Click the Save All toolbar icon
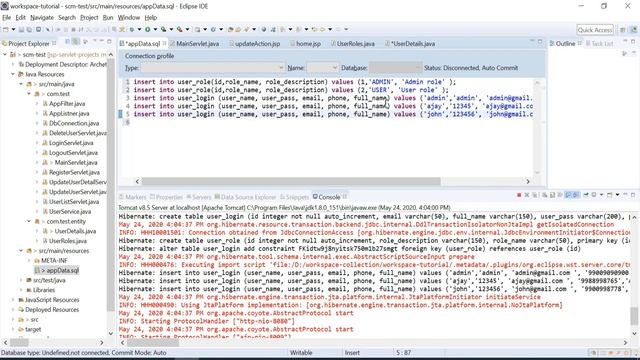 click(x=29, y=29)
